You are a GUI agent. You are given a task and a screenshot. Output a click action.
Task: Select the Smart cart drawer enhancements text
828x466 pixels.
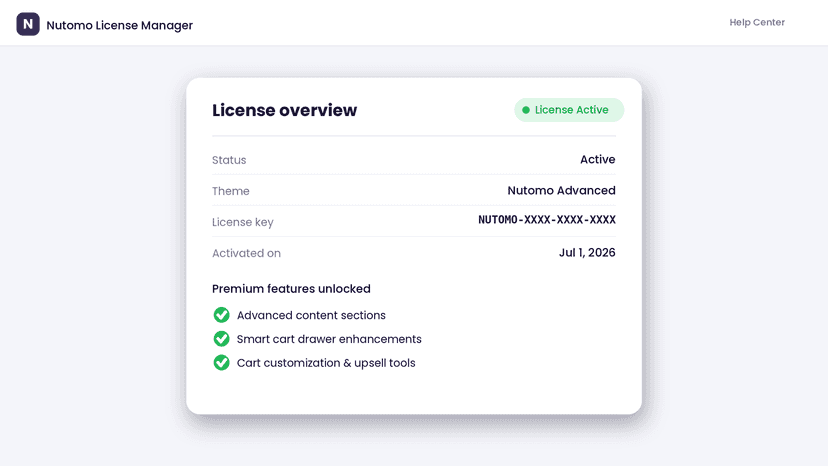[329, 339]
